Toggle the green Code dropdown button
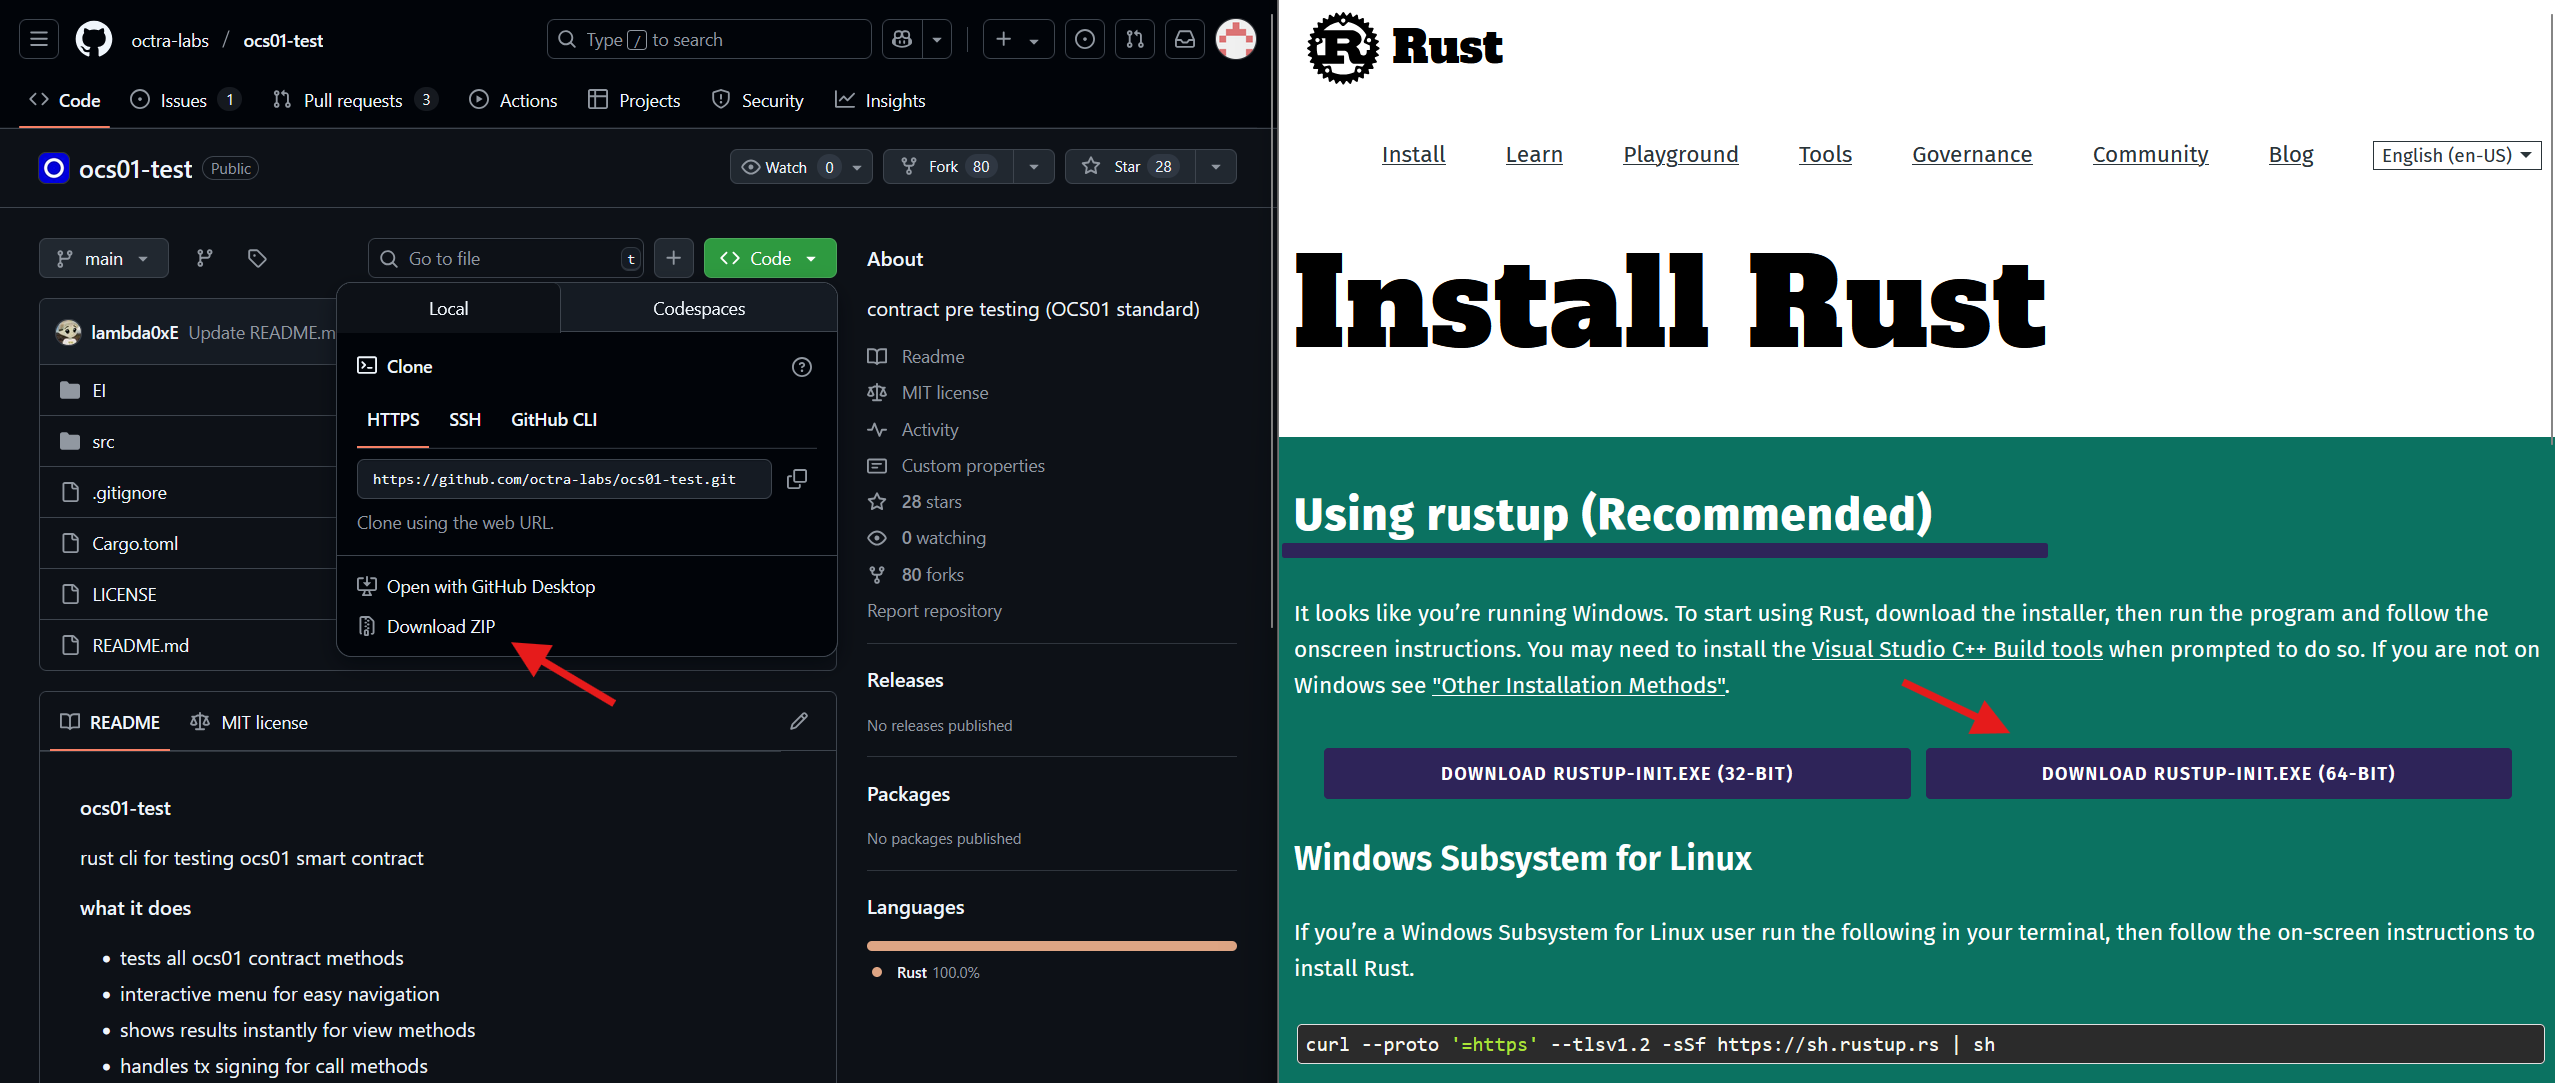This screenshot has height=1083, width=2555. (770, 258)
